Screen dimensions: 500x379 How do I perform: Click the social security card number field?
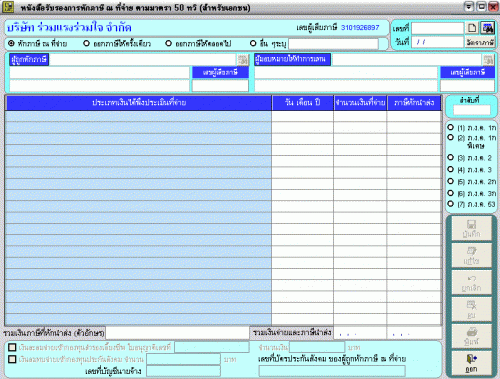click(332, 371)
